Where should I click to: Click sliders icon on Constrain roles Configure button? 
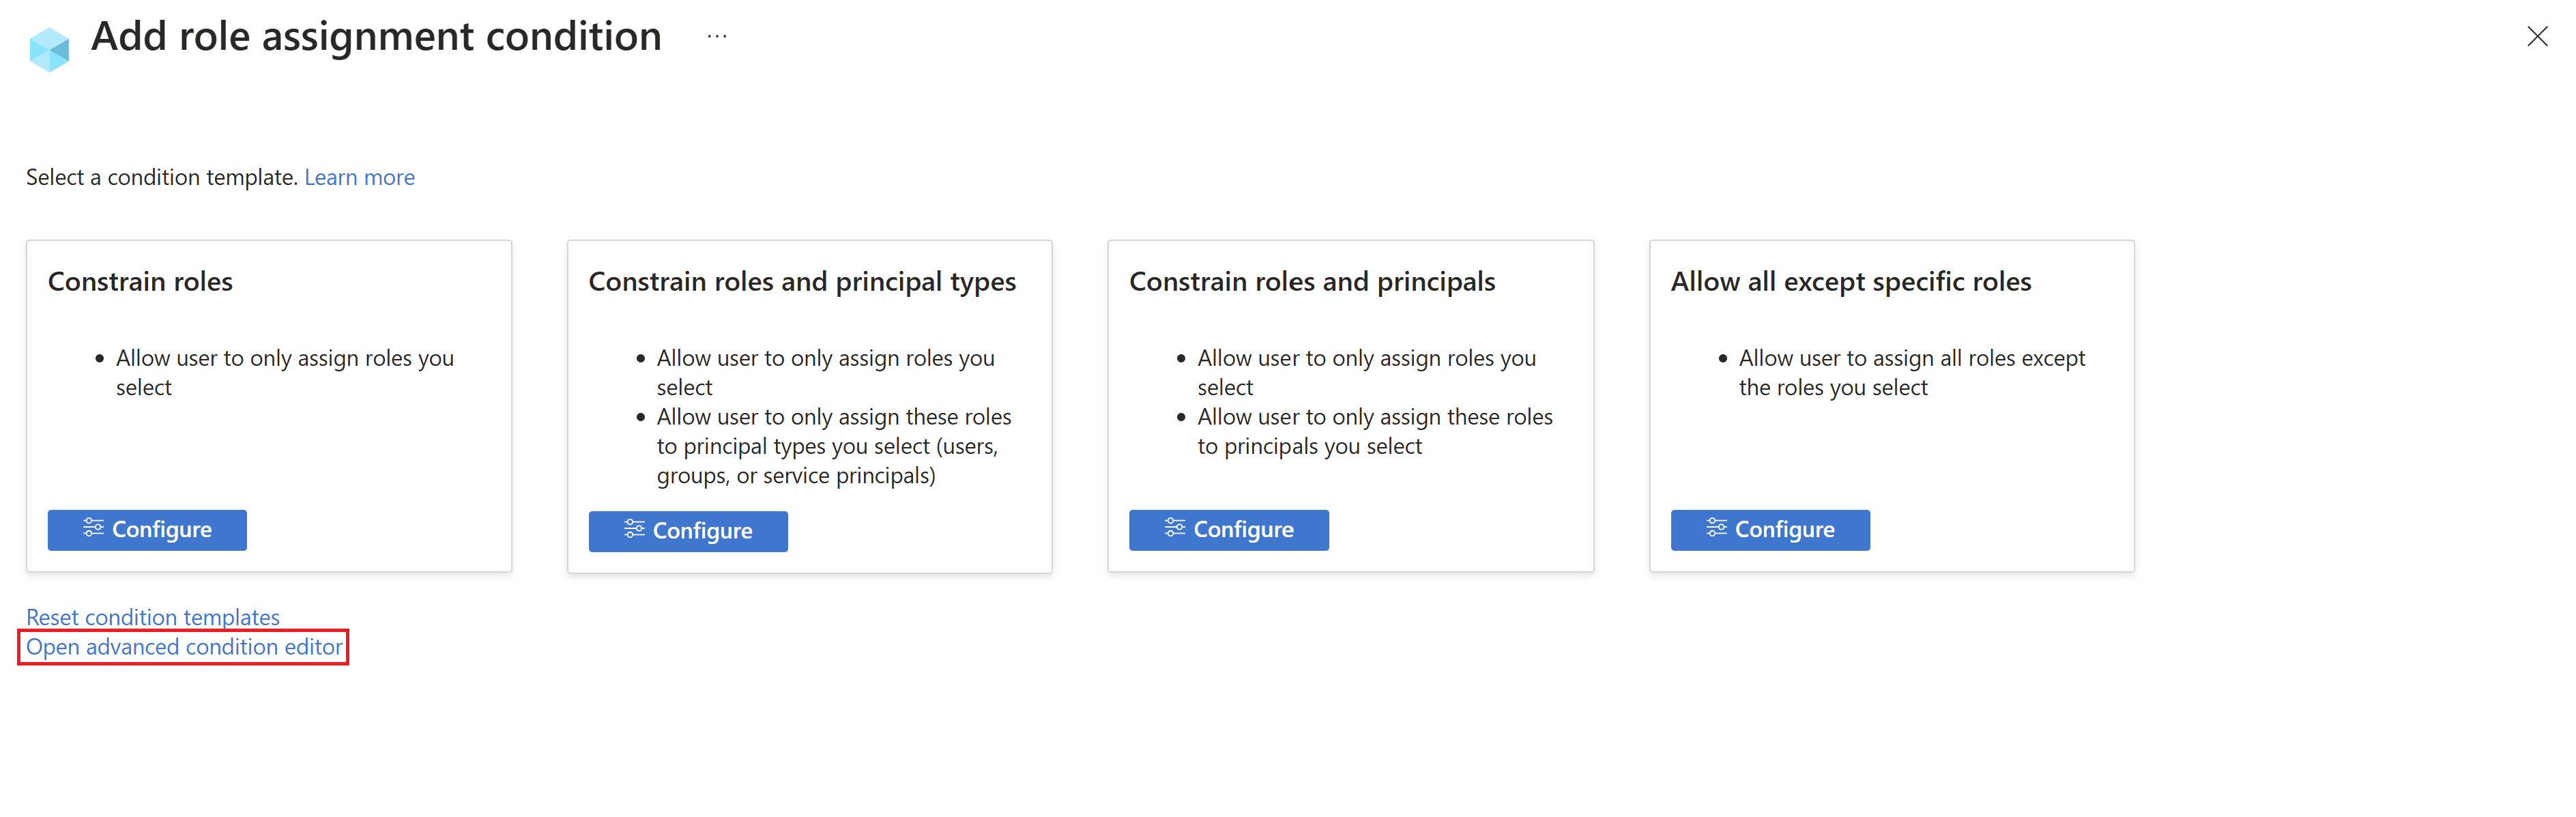click(93, 528)
